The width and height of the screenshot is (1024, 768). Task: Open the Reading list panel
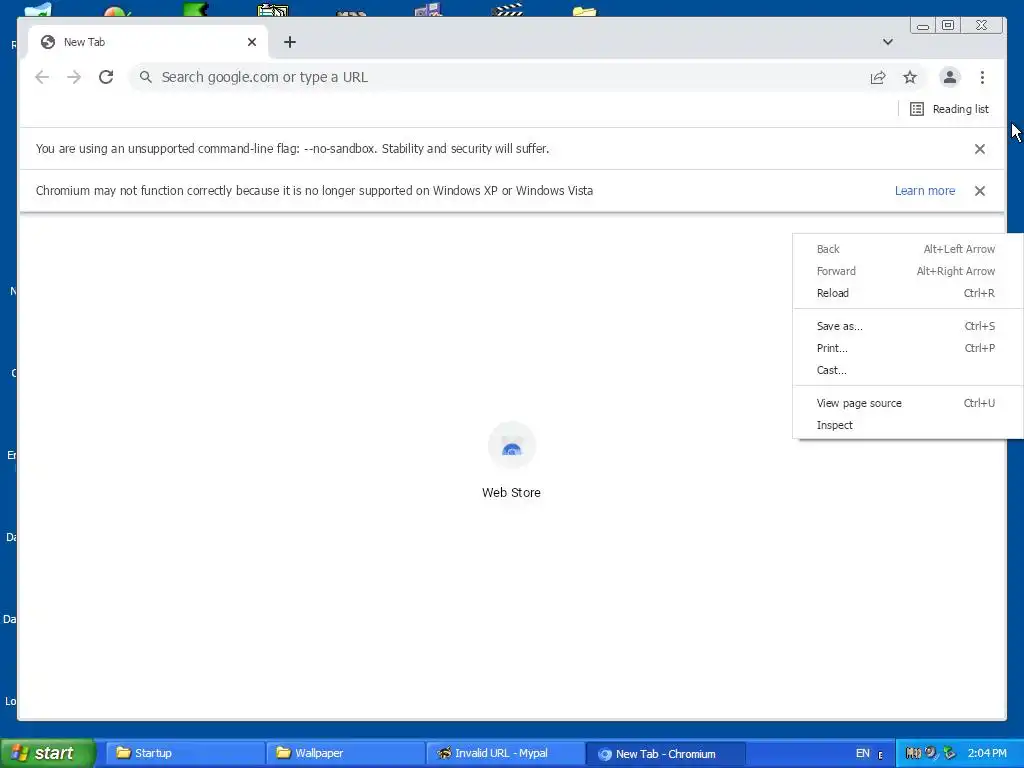(950, 109)
